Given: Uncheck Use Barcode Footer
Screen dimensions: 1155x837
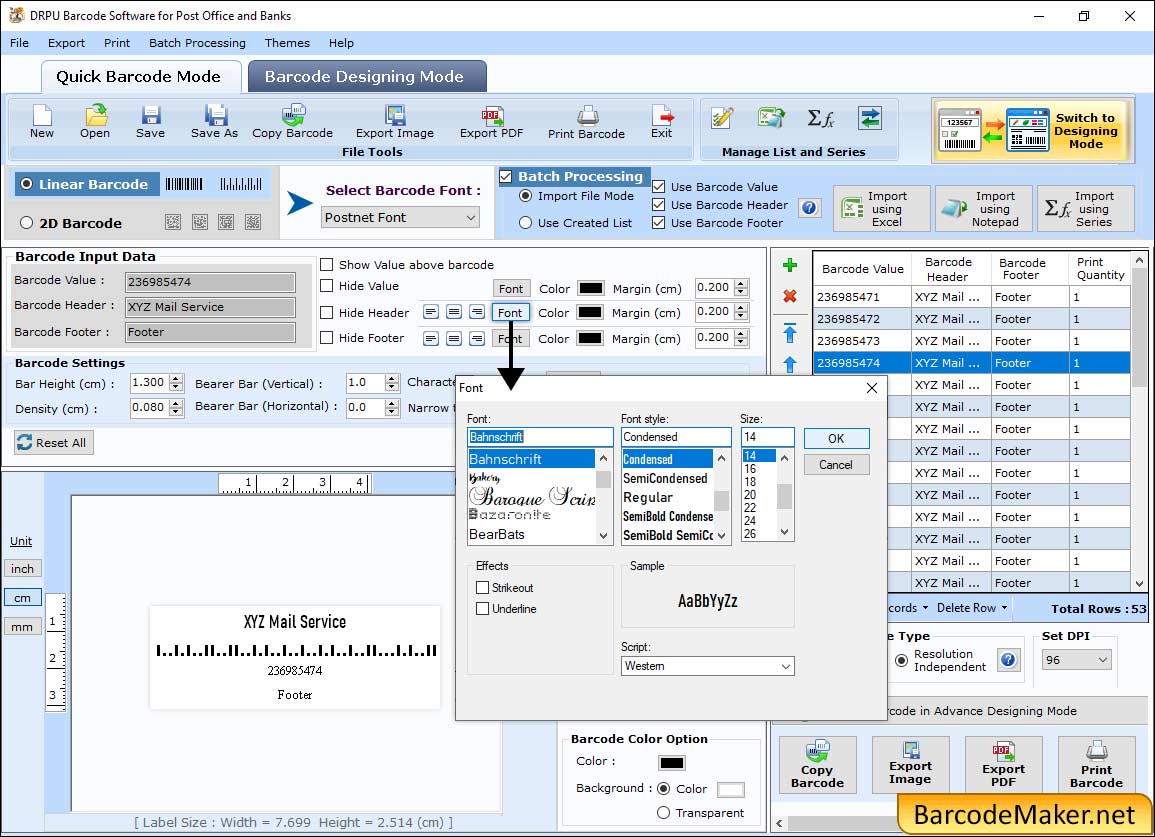Looking at the screenshot, I should [659, 223].
